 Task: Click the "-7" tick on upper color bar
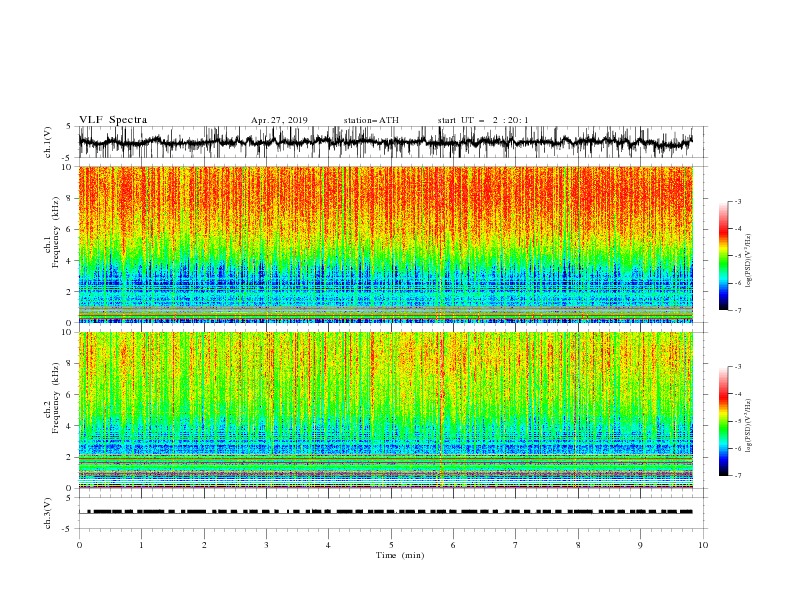(x=737, y=310)
